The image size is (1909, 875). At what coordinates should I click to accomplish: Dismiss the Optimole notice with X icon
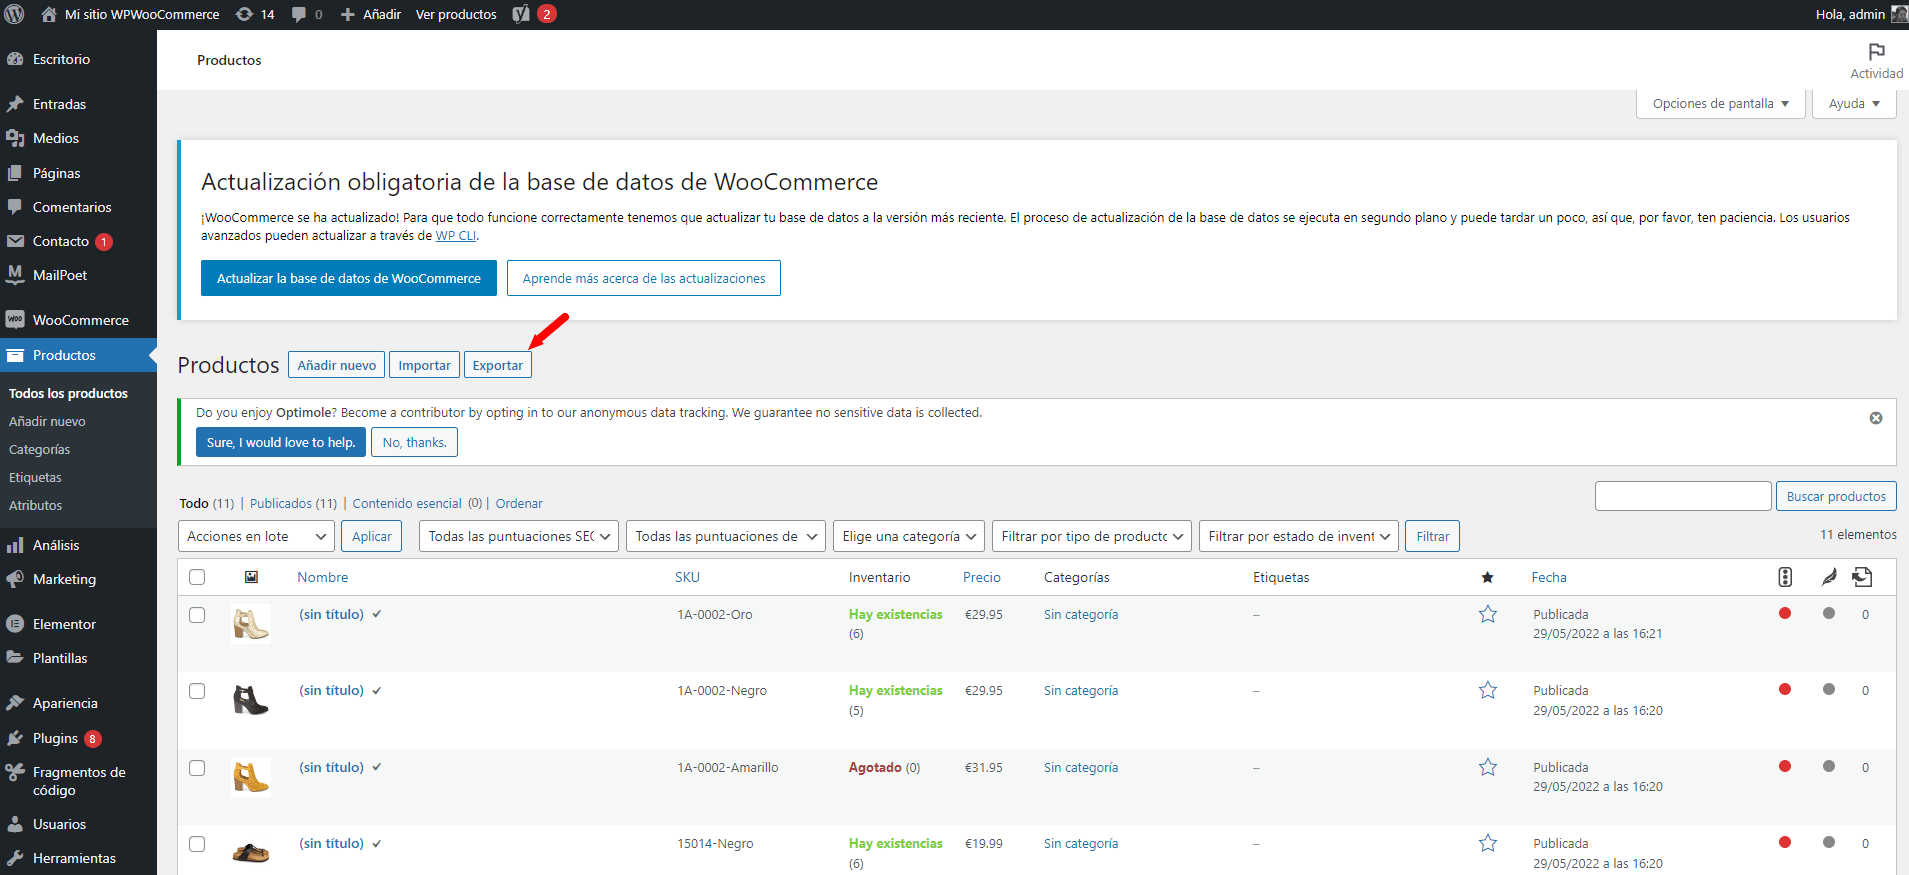1876,418
